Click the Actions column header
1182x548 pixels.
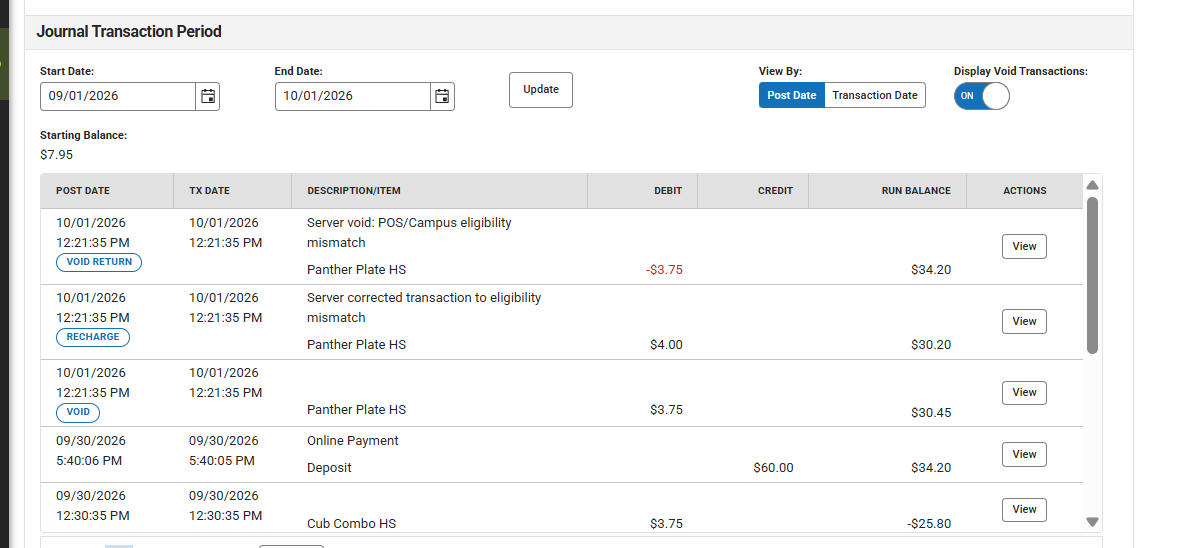click(x=1024, y=191)
